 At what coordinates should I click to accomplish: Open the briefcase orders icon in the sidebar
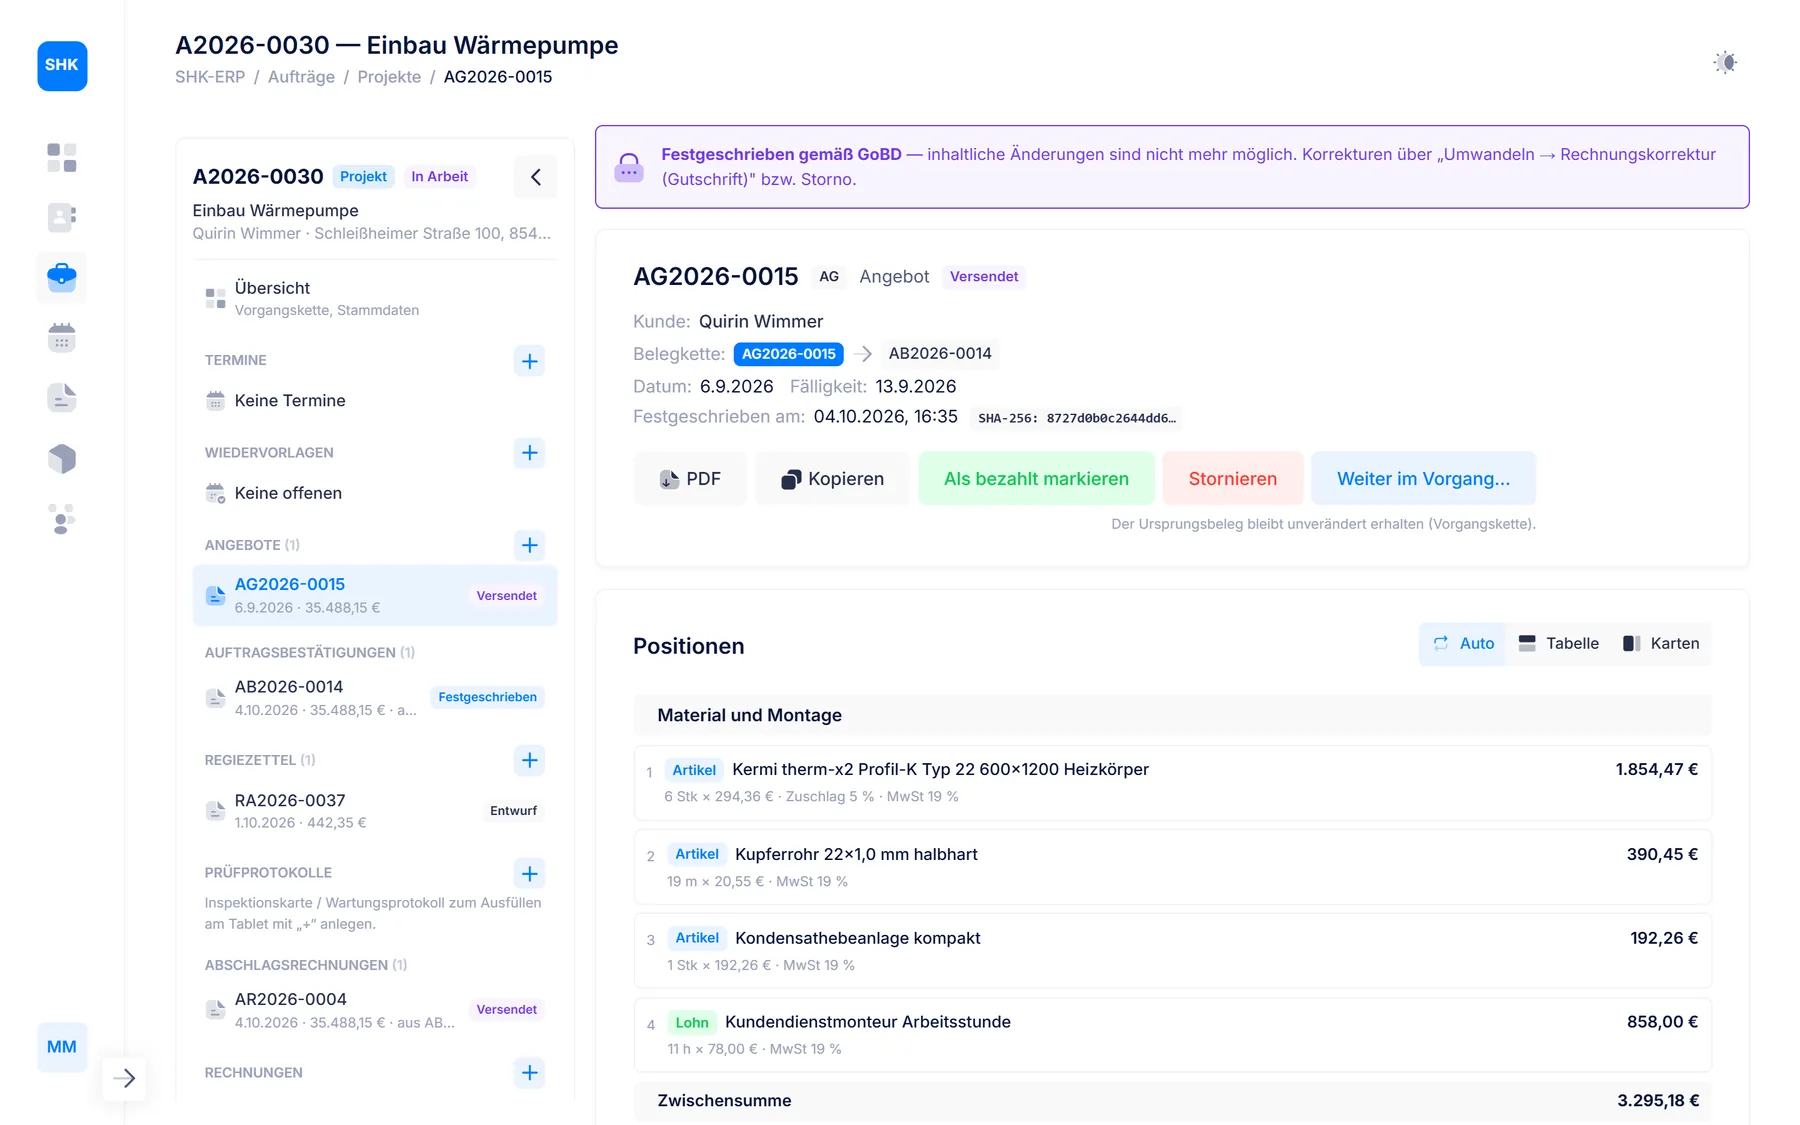point(62,277)
